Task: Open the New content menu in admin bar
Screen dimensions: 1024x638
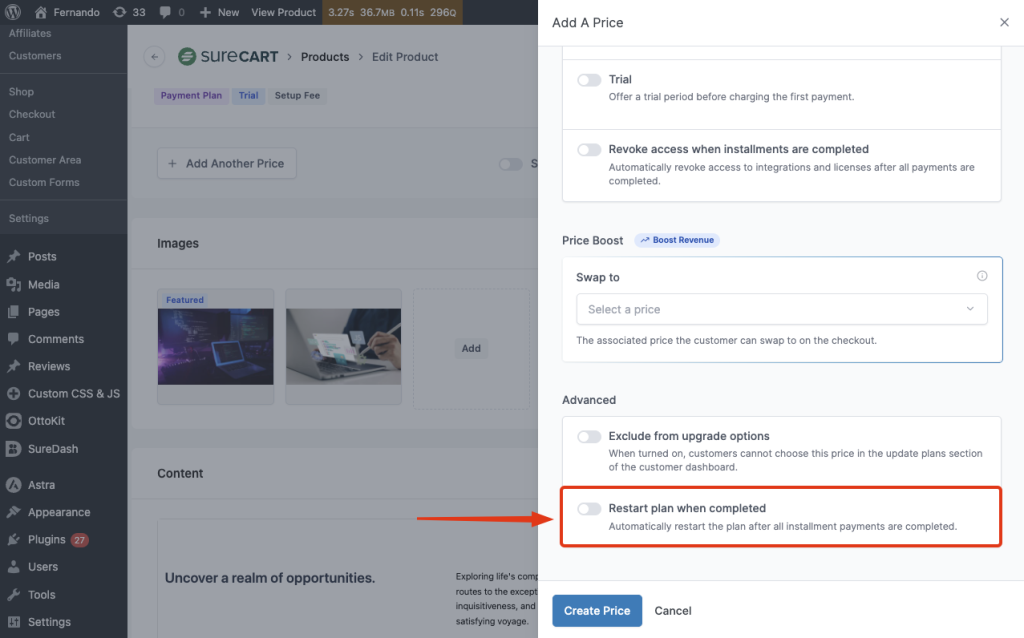Action: click(220, 12)
